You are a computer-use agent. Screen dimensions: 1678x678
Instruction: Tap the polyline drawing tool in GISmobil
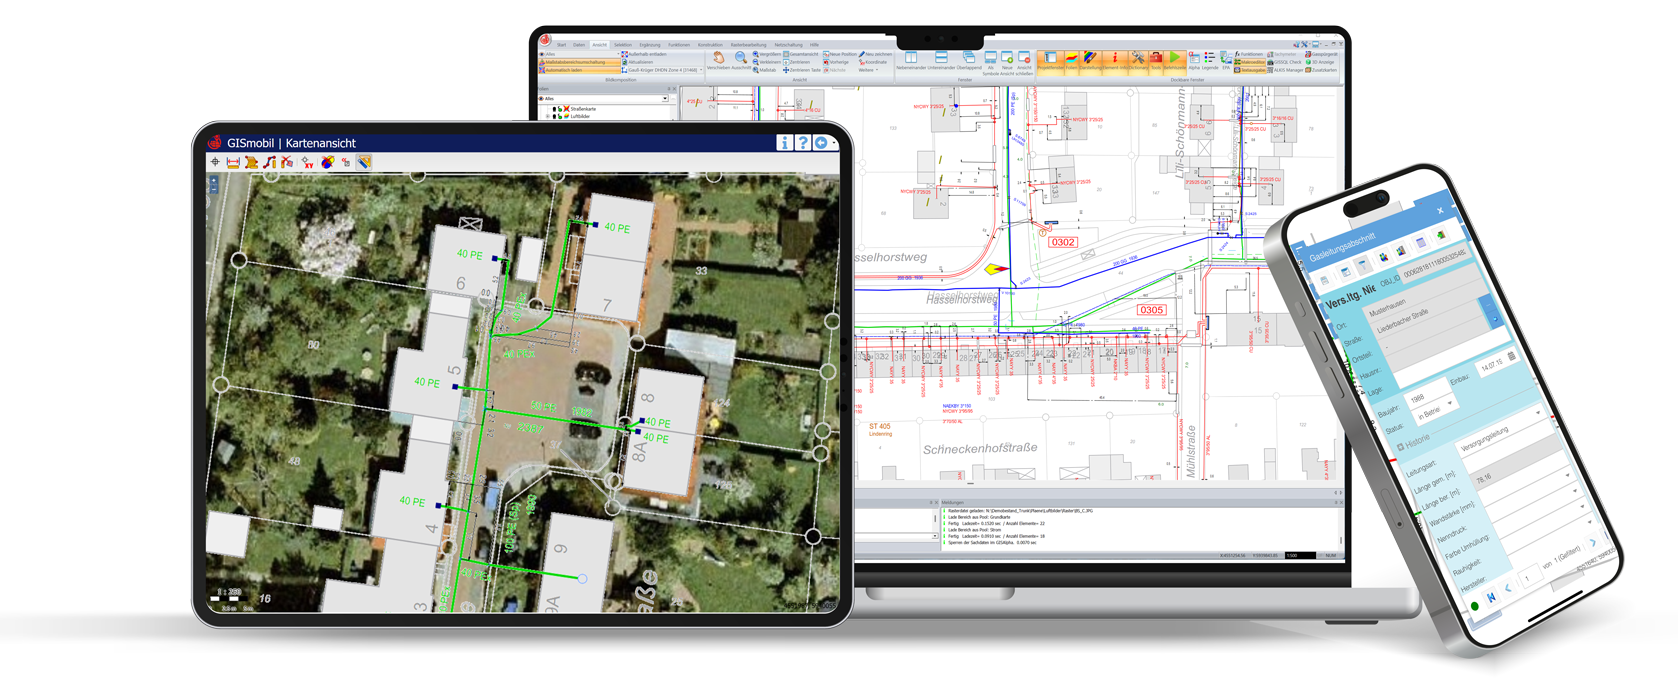(269, 162)
